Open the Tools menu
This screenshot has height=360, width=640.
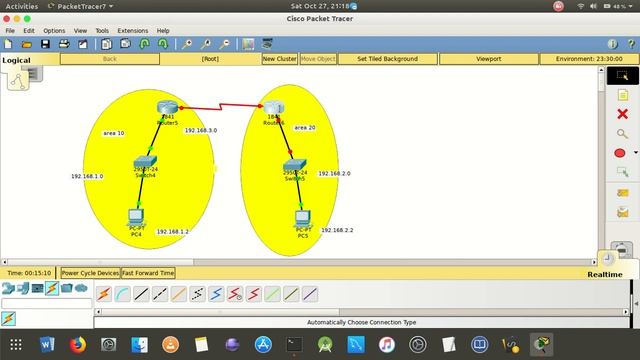coord(102,31)
